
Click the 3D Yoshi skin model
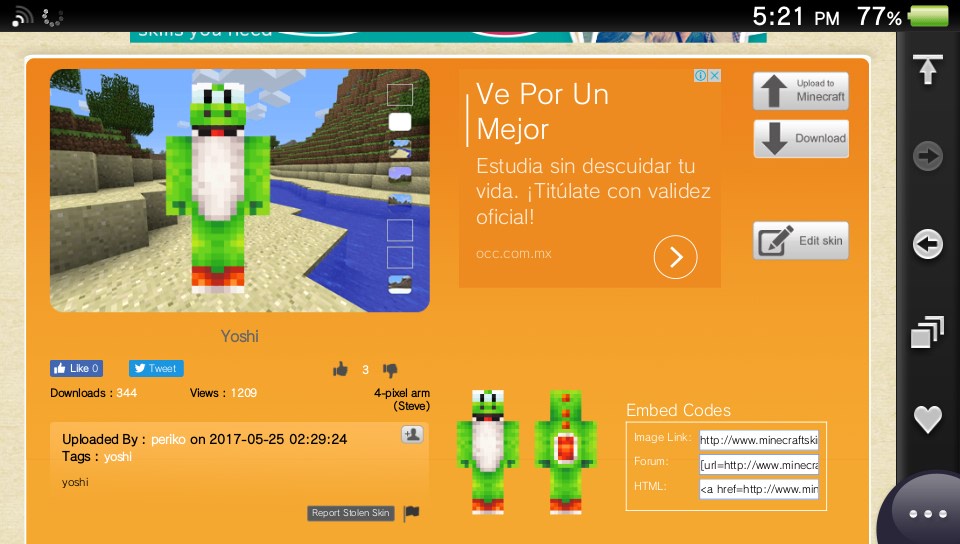(x=217, y=187)
